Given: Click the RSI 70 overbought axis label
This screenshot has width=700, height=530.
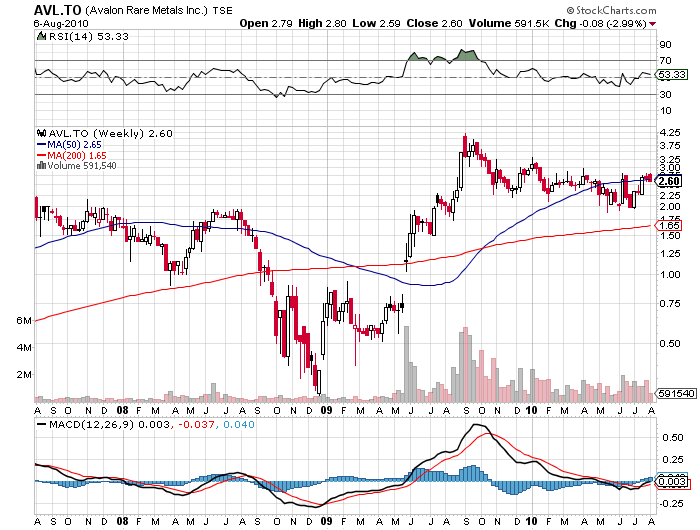Looking at the screenshot, I should coord(666,61).
